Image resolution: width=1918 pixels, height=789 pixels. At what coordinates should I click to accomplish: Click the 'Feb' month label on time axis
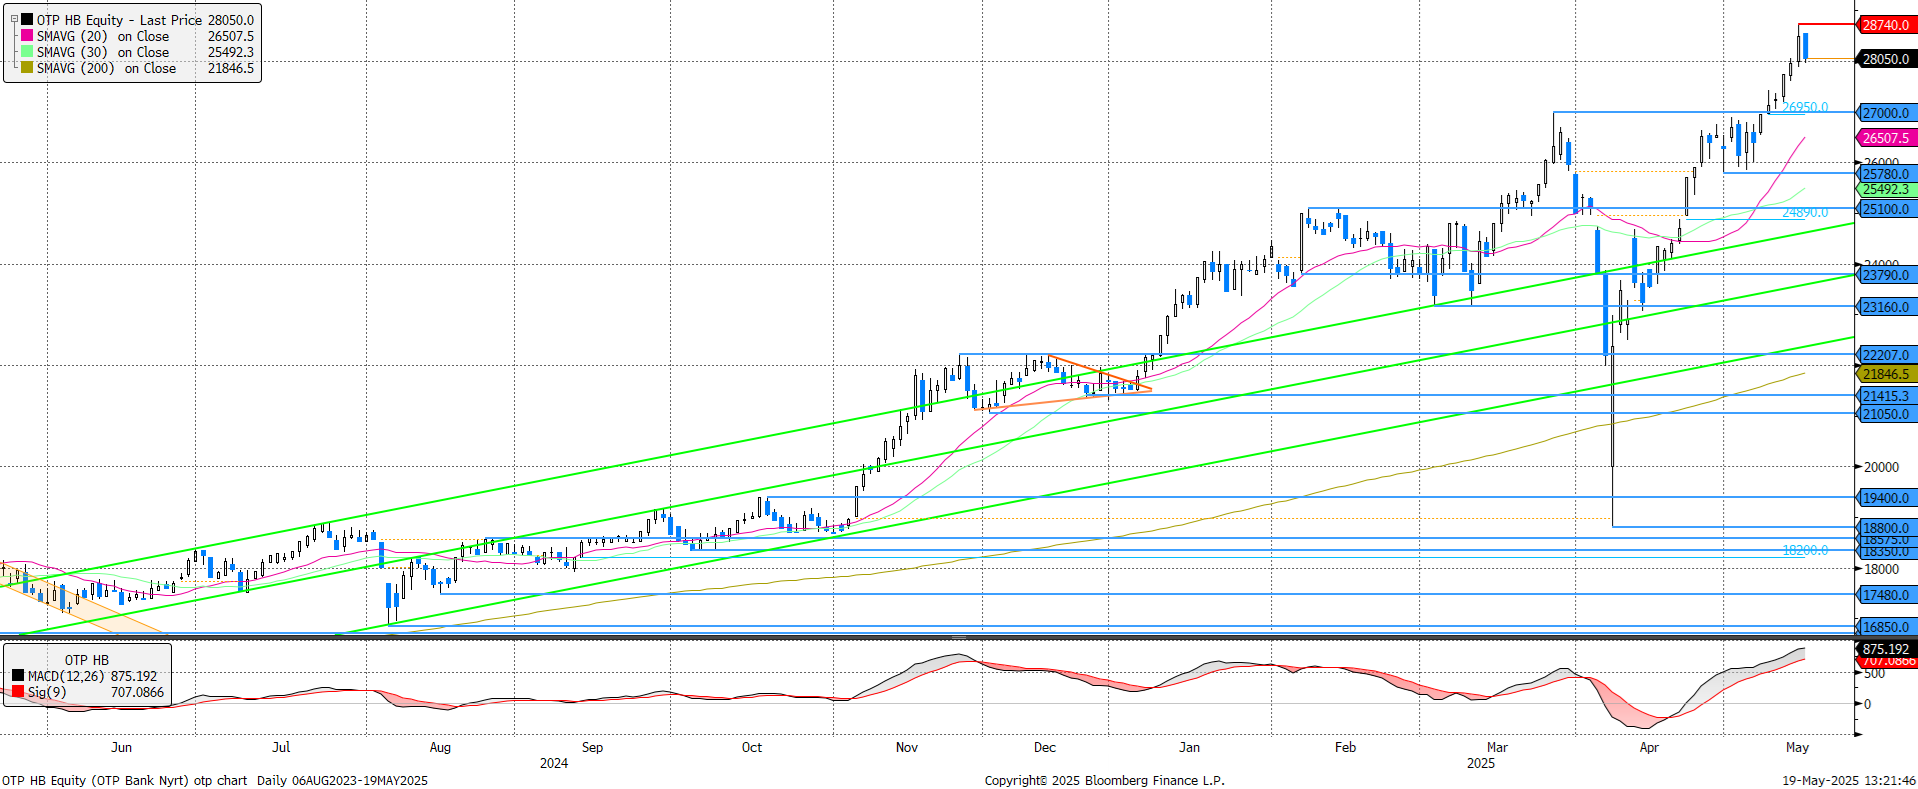coord(1345,747)
